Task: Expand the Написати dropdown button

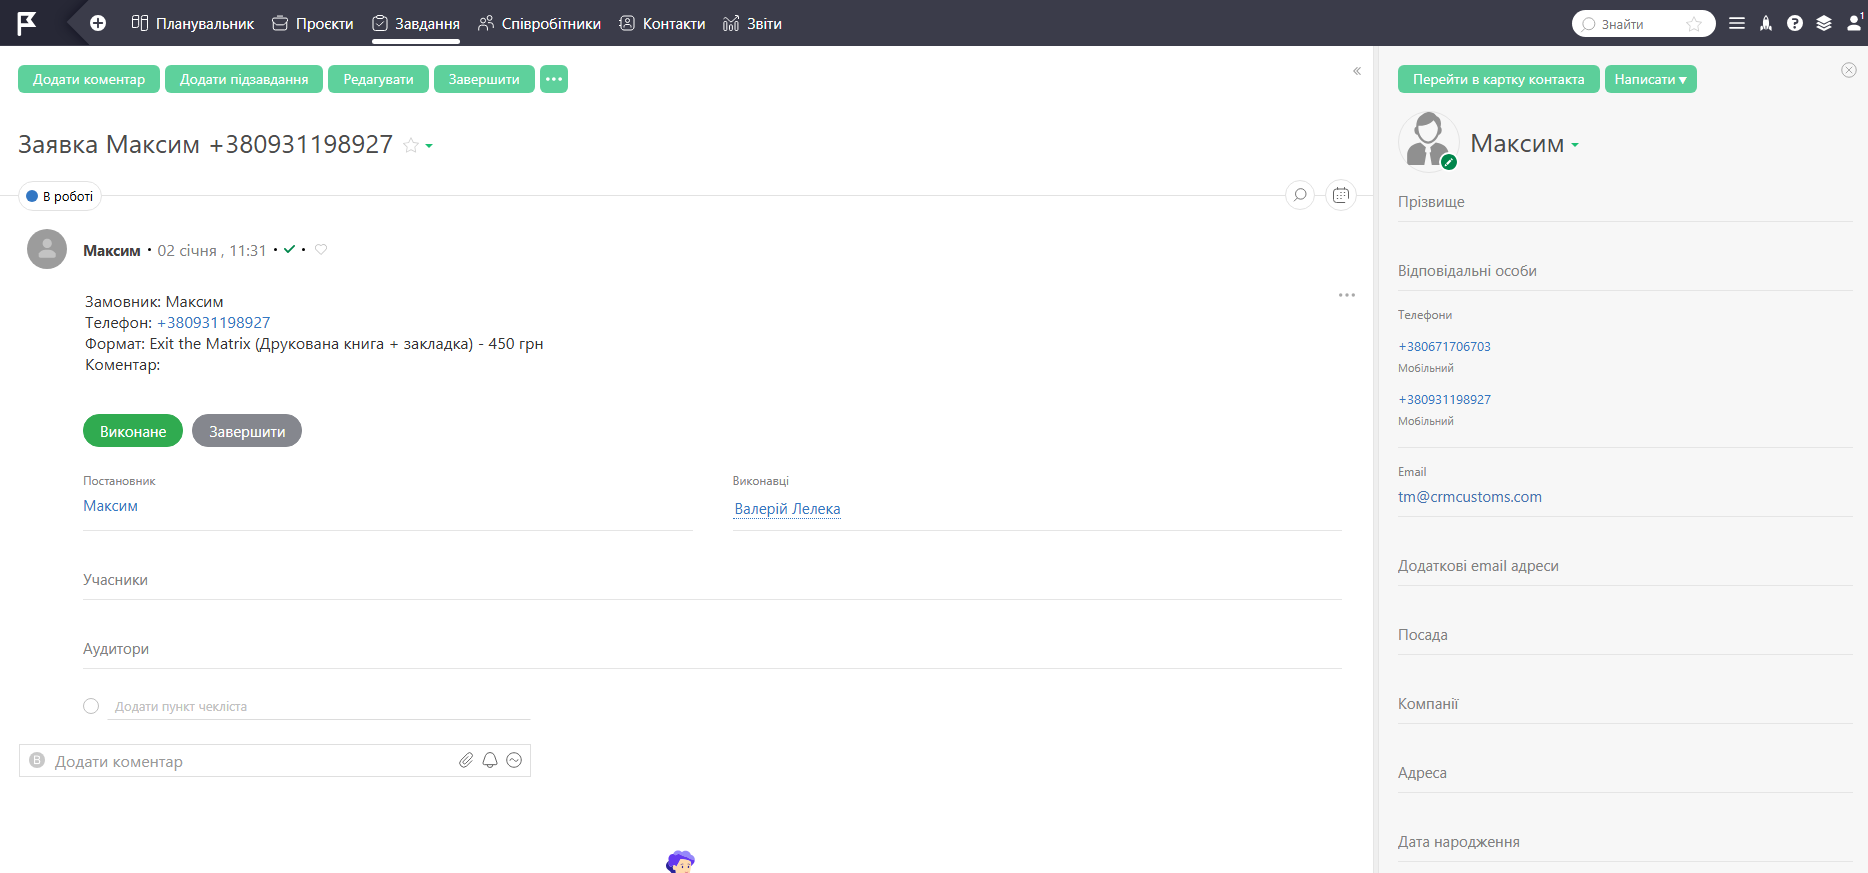Action: [x=1650, y=79]
